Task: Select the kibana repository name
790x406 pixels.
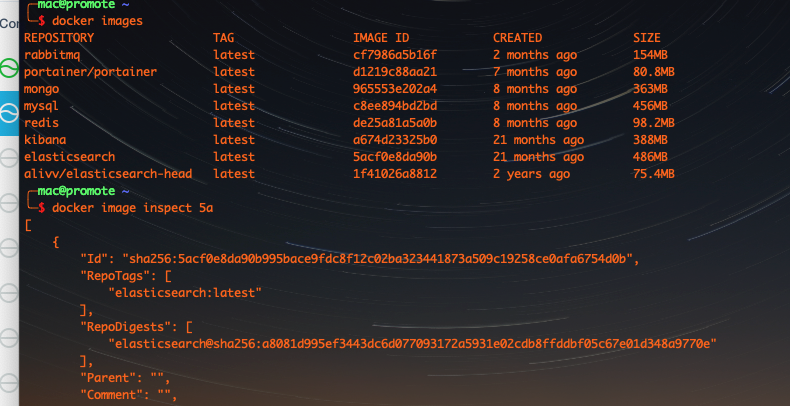Action: point(45,140)
